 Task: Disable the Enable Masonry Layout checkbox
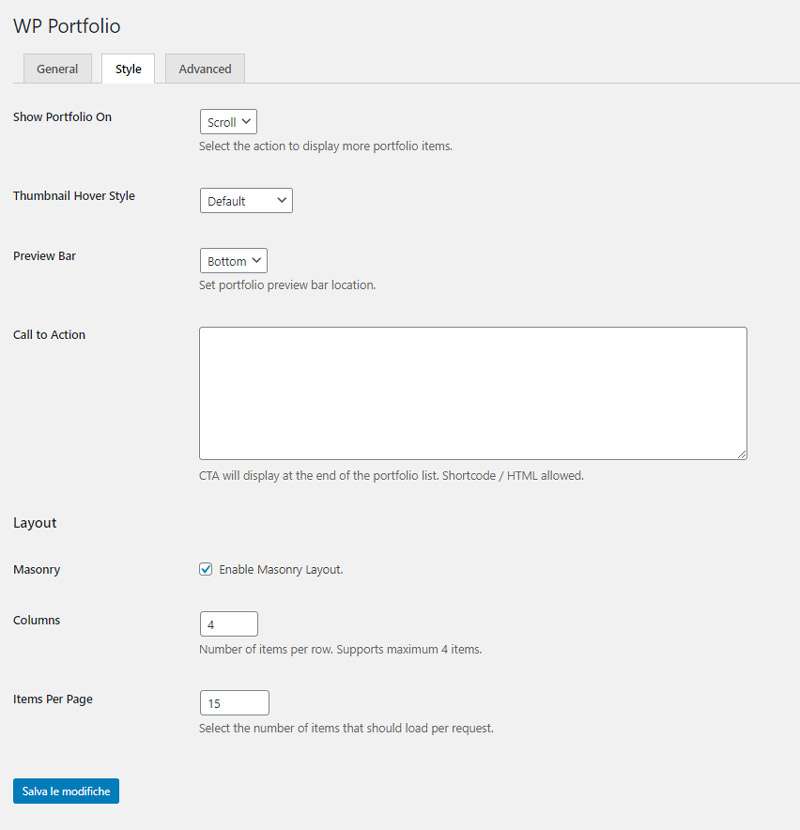pyautogui.click(x=206, y=570)
